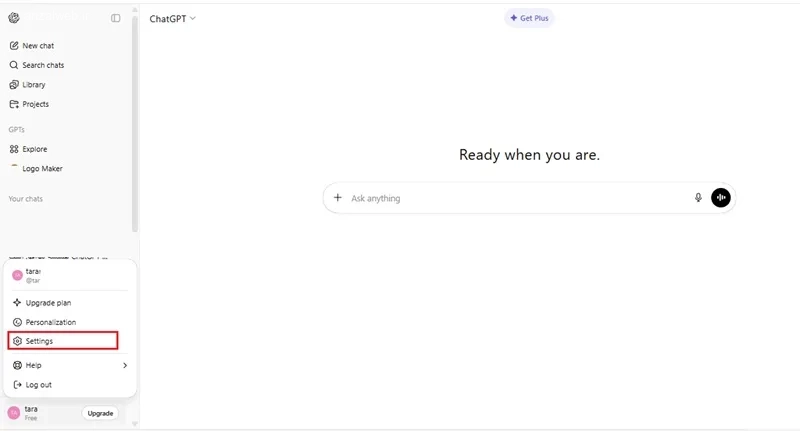Open Settings from the account menu
This screenshot has height=431, width=800.
(x=63, y=341)
